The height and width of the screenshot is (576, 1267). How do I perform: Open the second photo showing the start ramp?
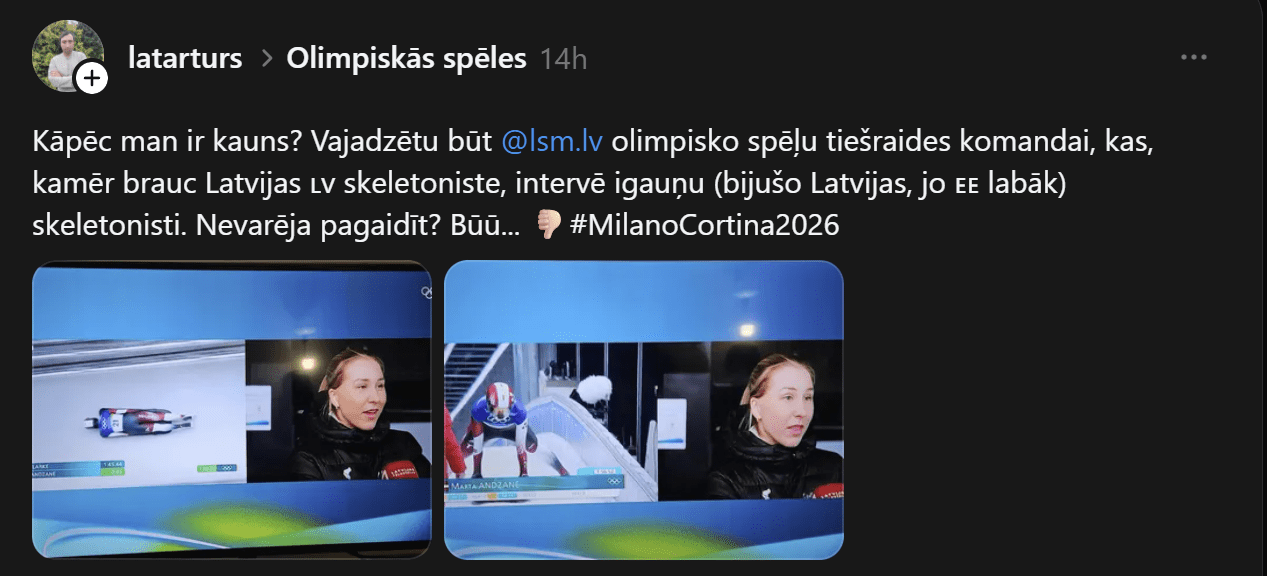point(643,409)
